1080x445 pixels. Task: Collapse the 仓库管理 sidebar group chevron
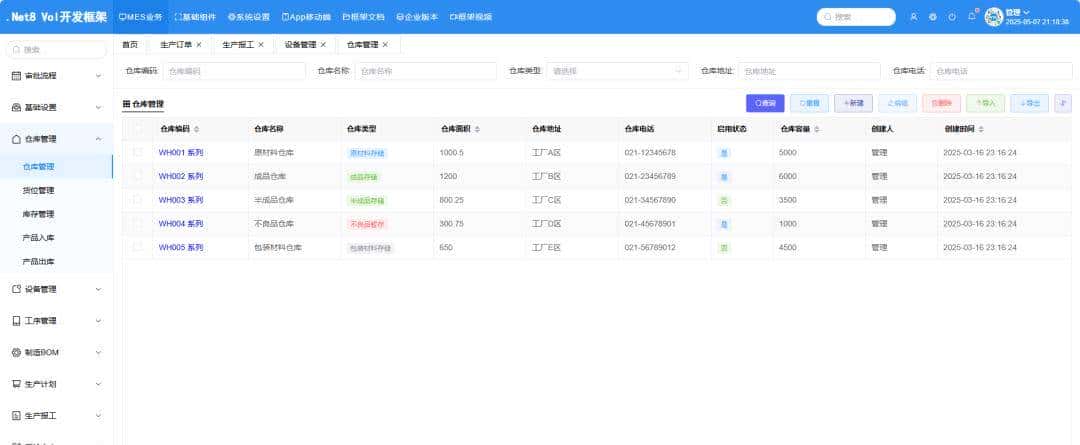(98, 139)
